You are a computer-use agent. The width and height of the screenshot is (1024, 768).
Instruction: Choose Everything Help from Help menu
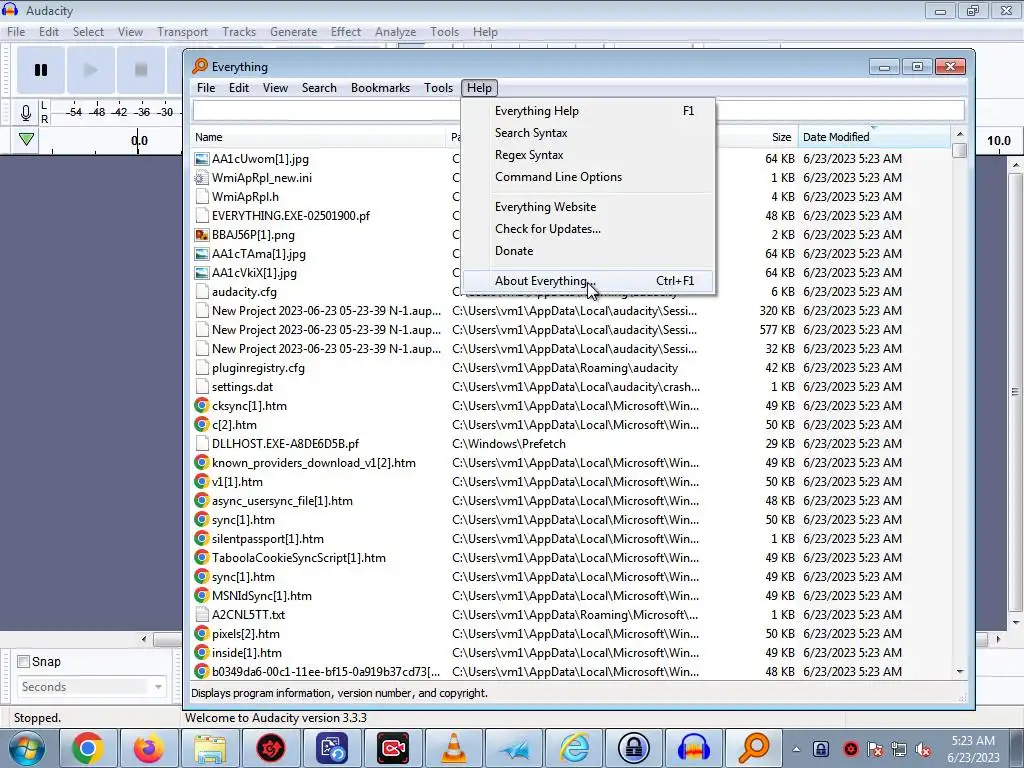pos(588,111)
